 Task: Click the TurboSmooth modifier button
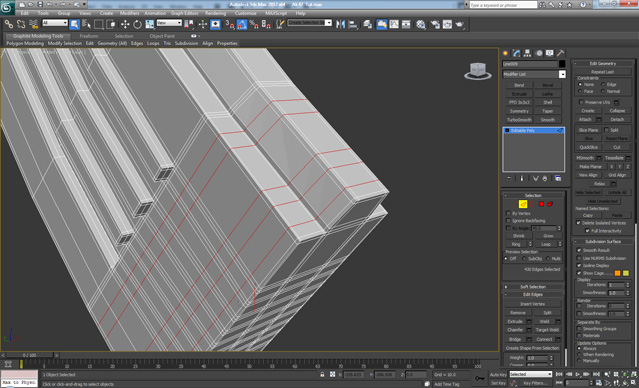pyautogui.click(x=519, y=120)
